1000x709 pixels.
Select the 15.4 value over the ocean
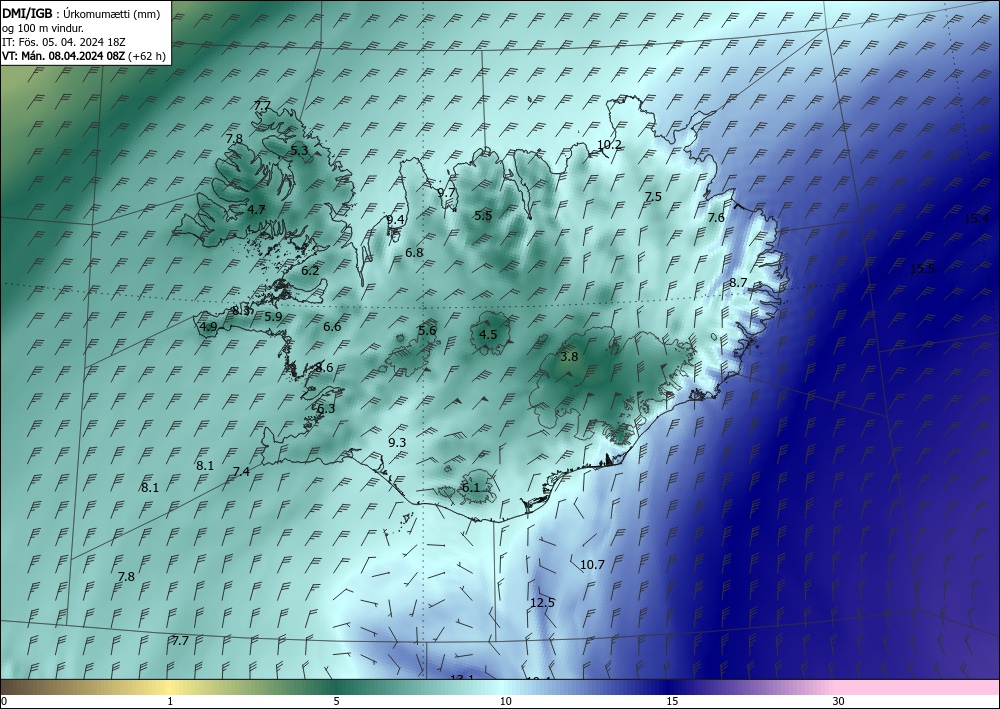(976, 219)
